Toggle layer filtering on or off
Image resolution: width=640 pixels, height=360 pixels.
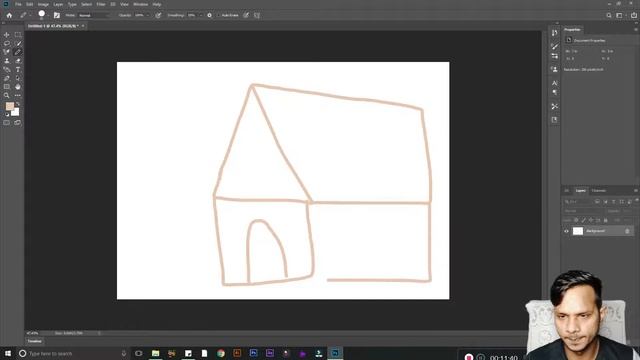[x=636, y=200]
